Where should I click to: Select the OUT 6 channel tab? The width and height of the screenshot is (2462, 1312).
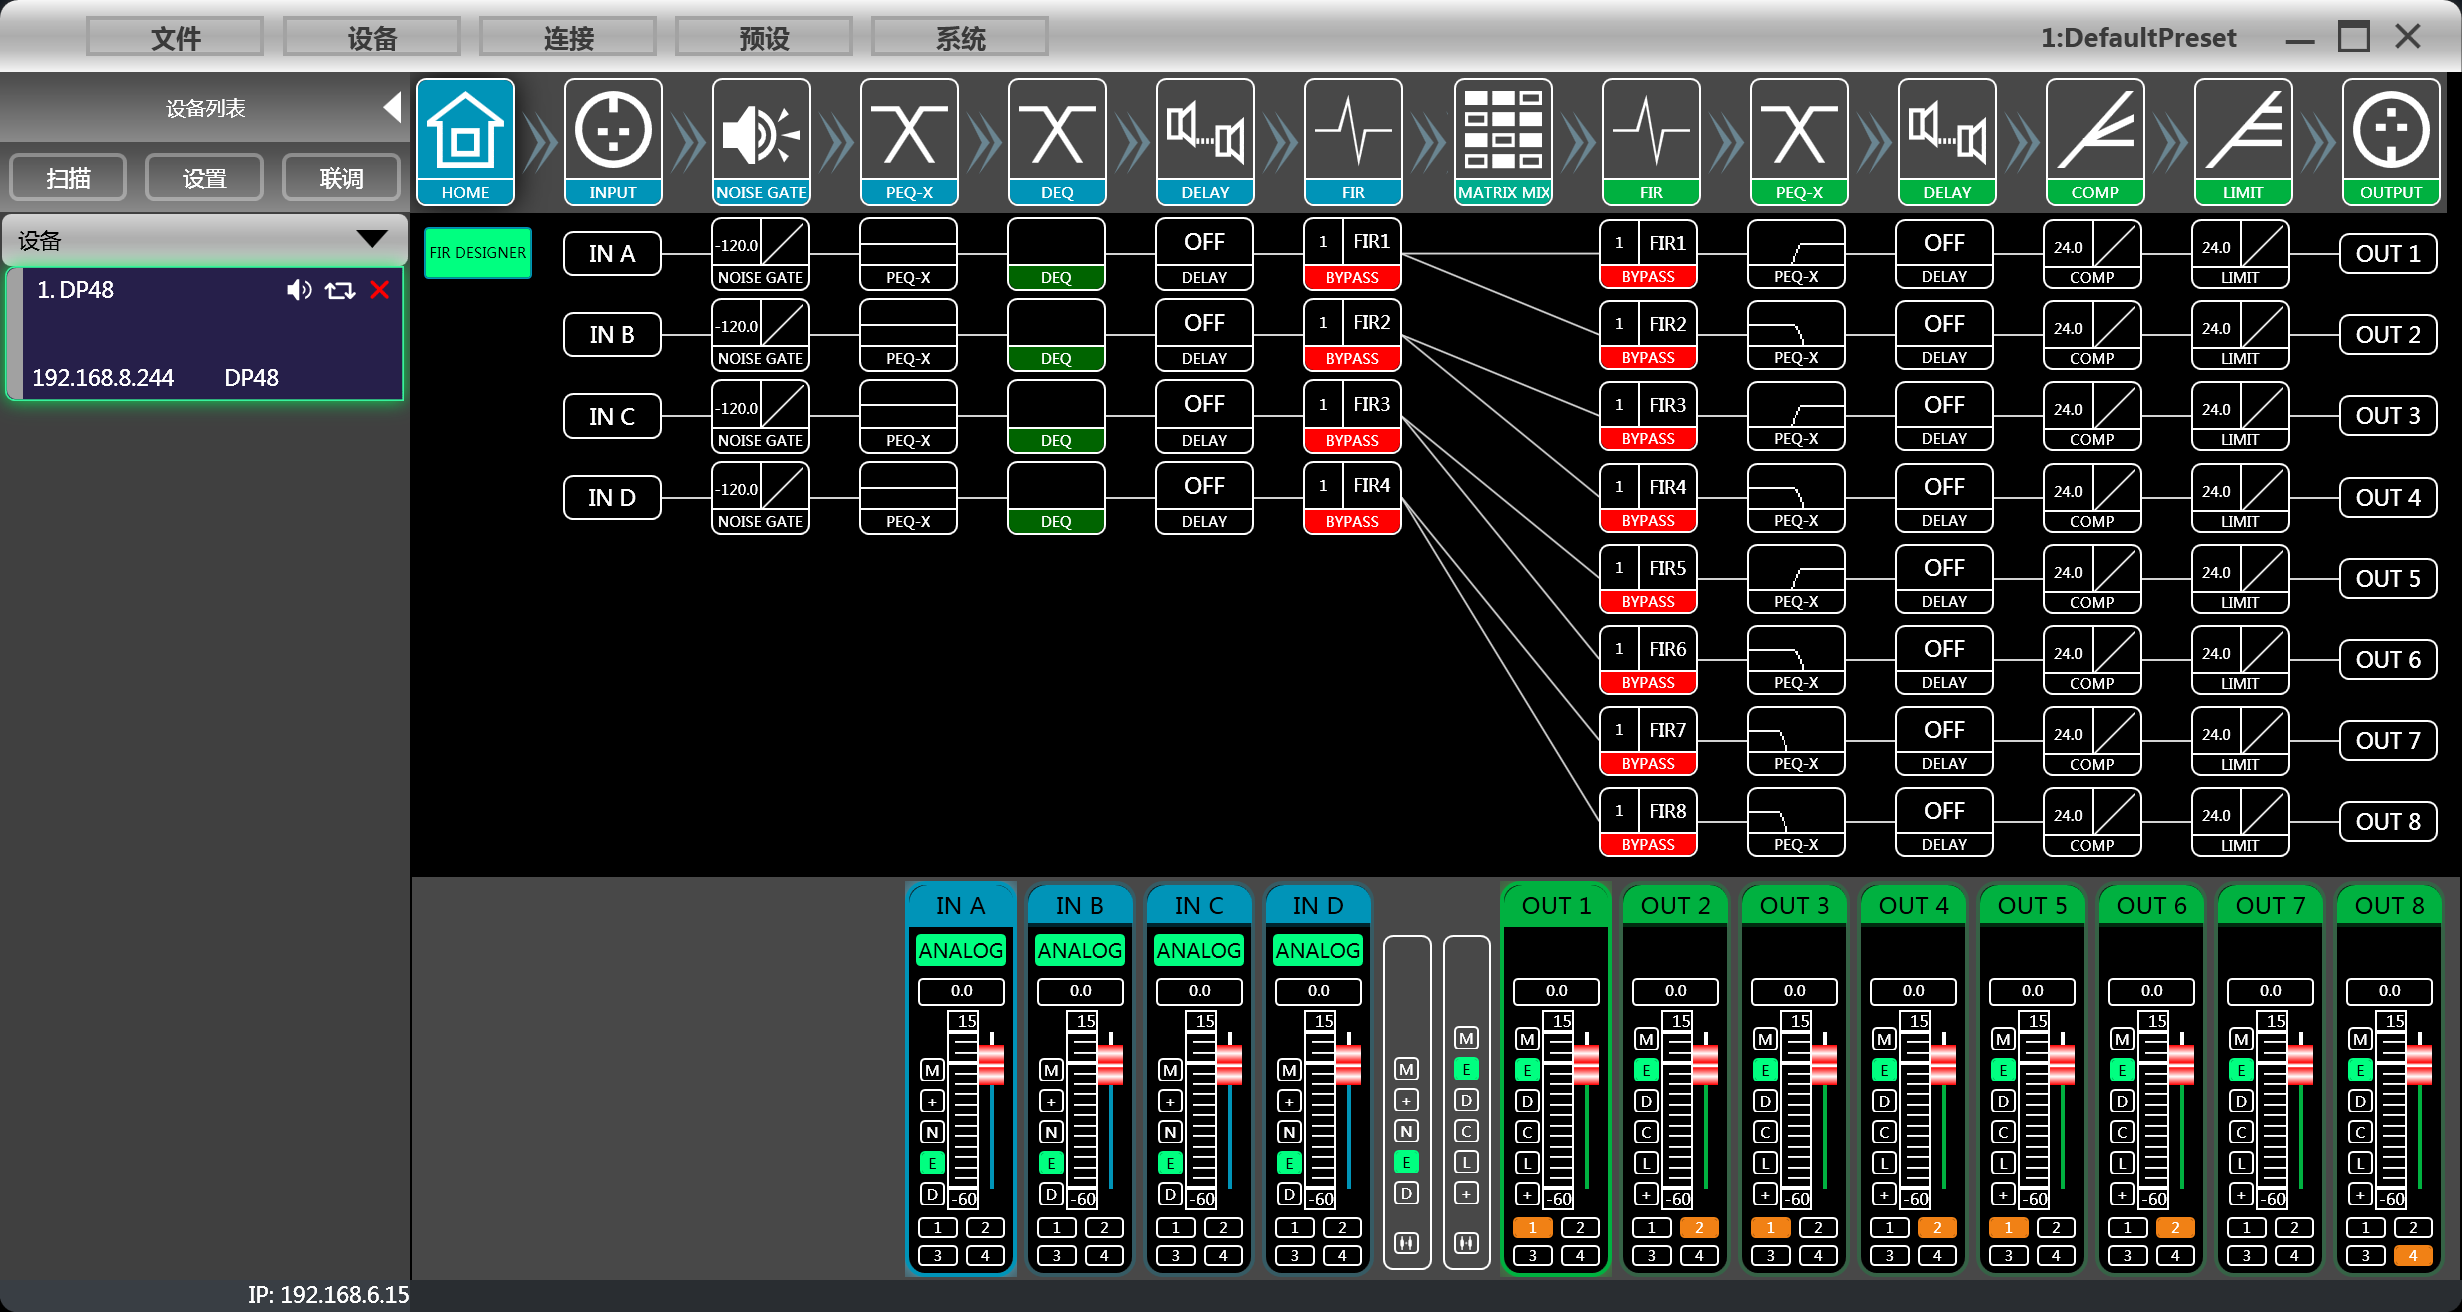pos(2151,905)
